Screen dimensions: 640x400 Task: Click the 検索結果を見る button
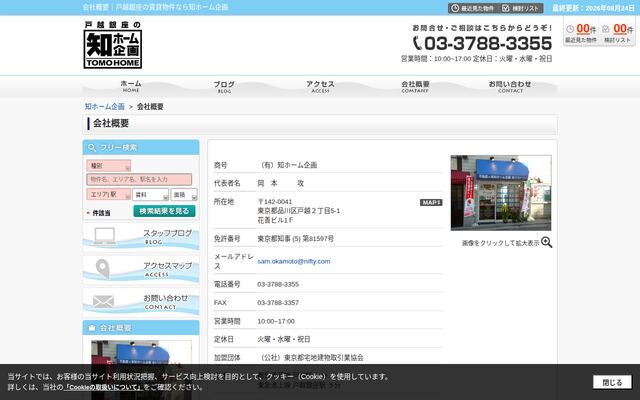point(164,211)
